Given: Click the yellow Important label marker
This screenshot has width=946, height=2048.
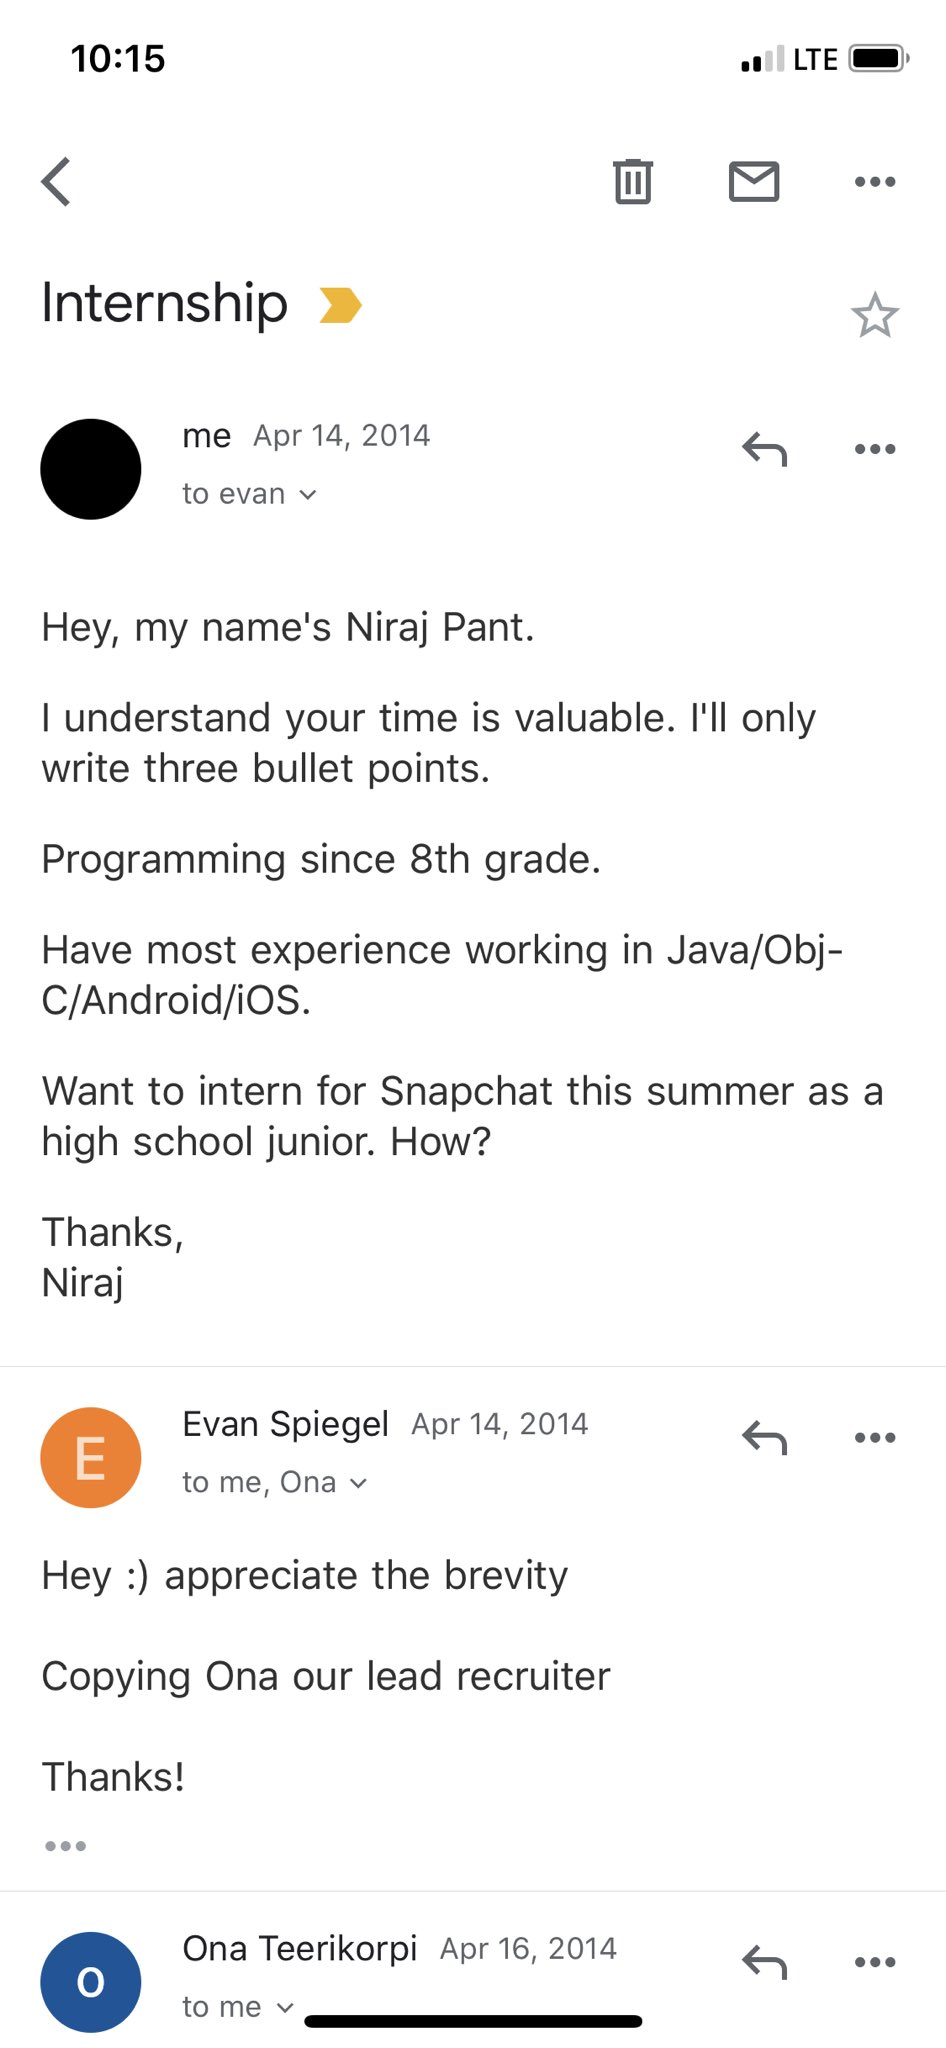Looking at the screenshot, I should point(340,305).
